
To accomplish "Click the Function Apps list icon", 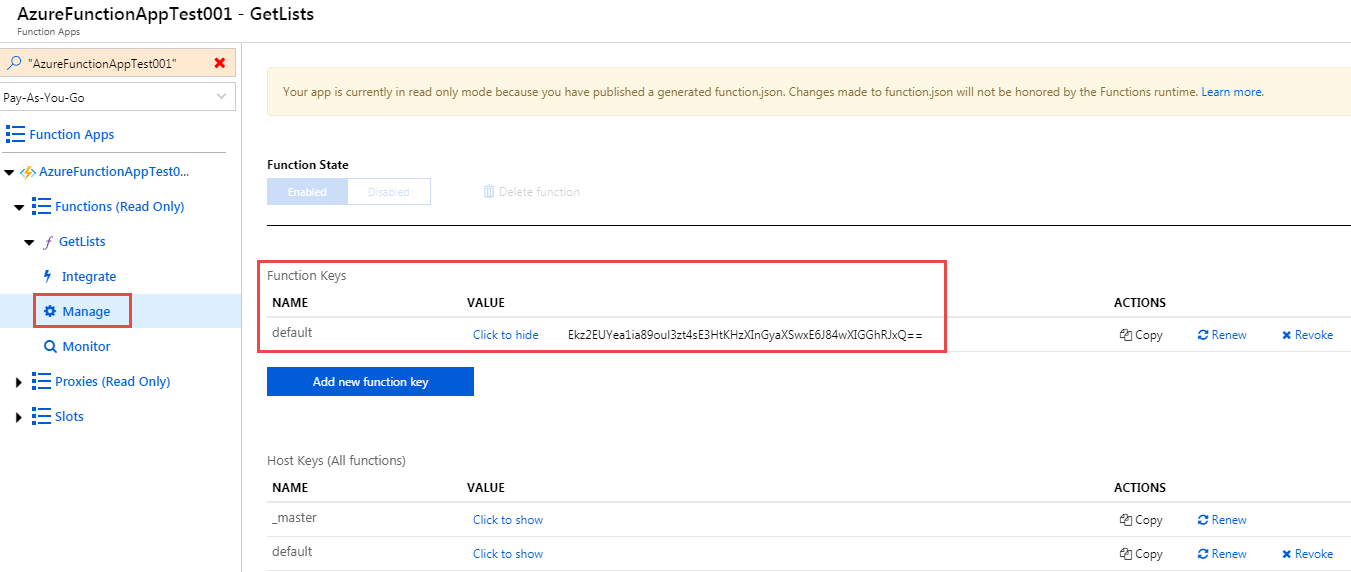I will click(15, 134).
